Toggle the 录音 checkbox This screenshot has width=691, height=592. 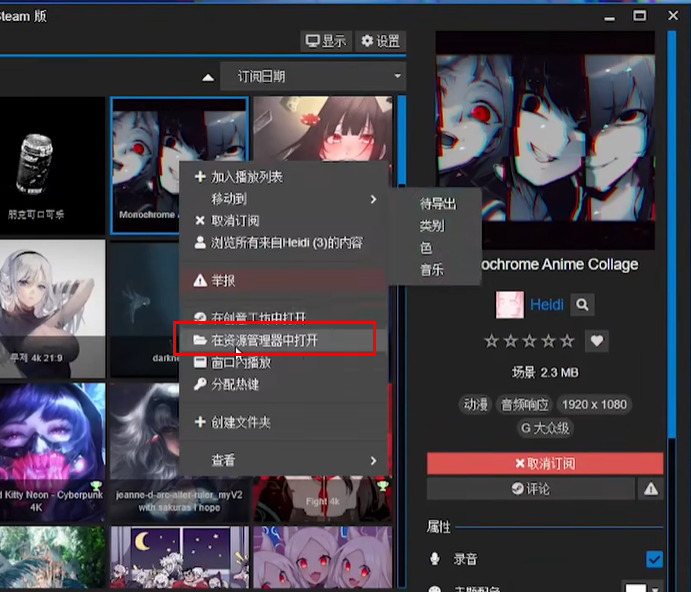[x=654, y=559]
